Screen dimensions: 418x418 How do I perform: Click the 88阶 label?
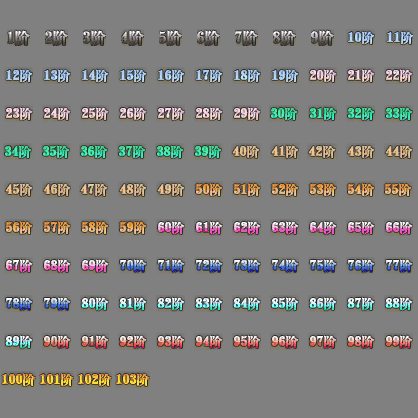tap(398, 304)
